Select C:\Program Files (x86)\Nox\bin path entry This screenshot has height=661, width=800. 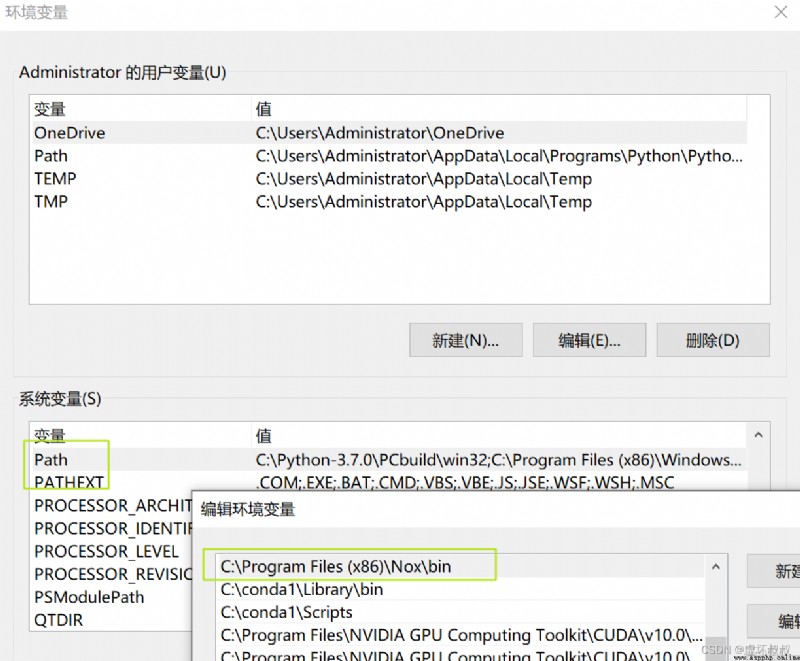[459, 566]
